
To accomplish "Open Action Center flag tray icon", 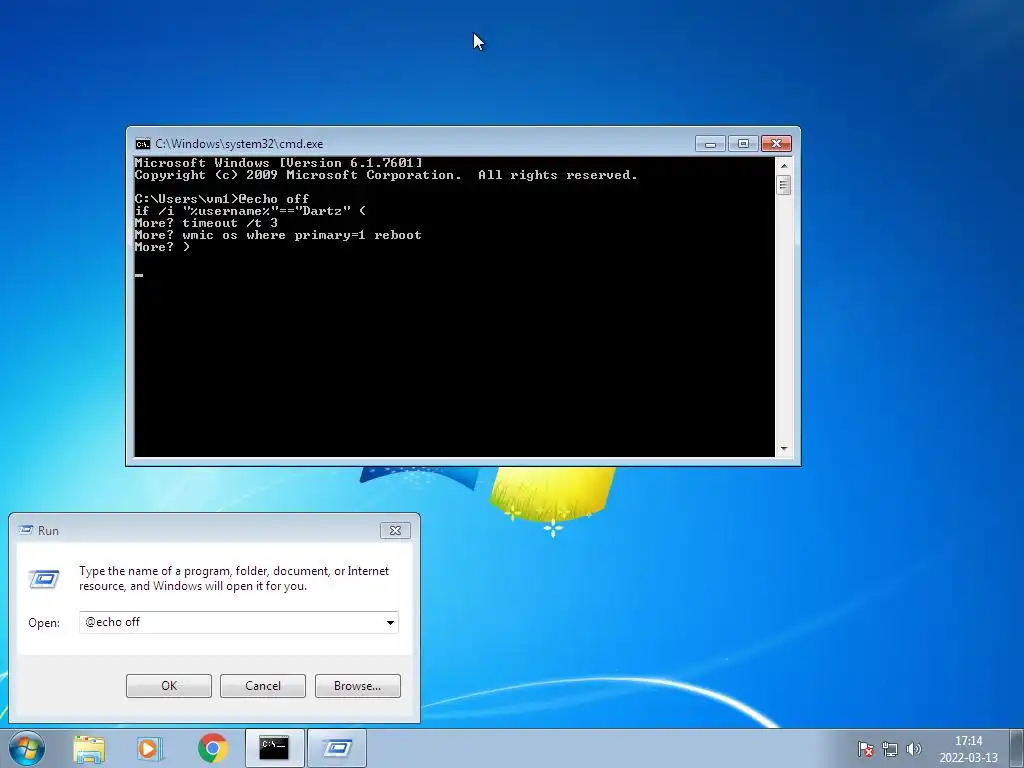I will pyautogui.click(x=866, y=749).
